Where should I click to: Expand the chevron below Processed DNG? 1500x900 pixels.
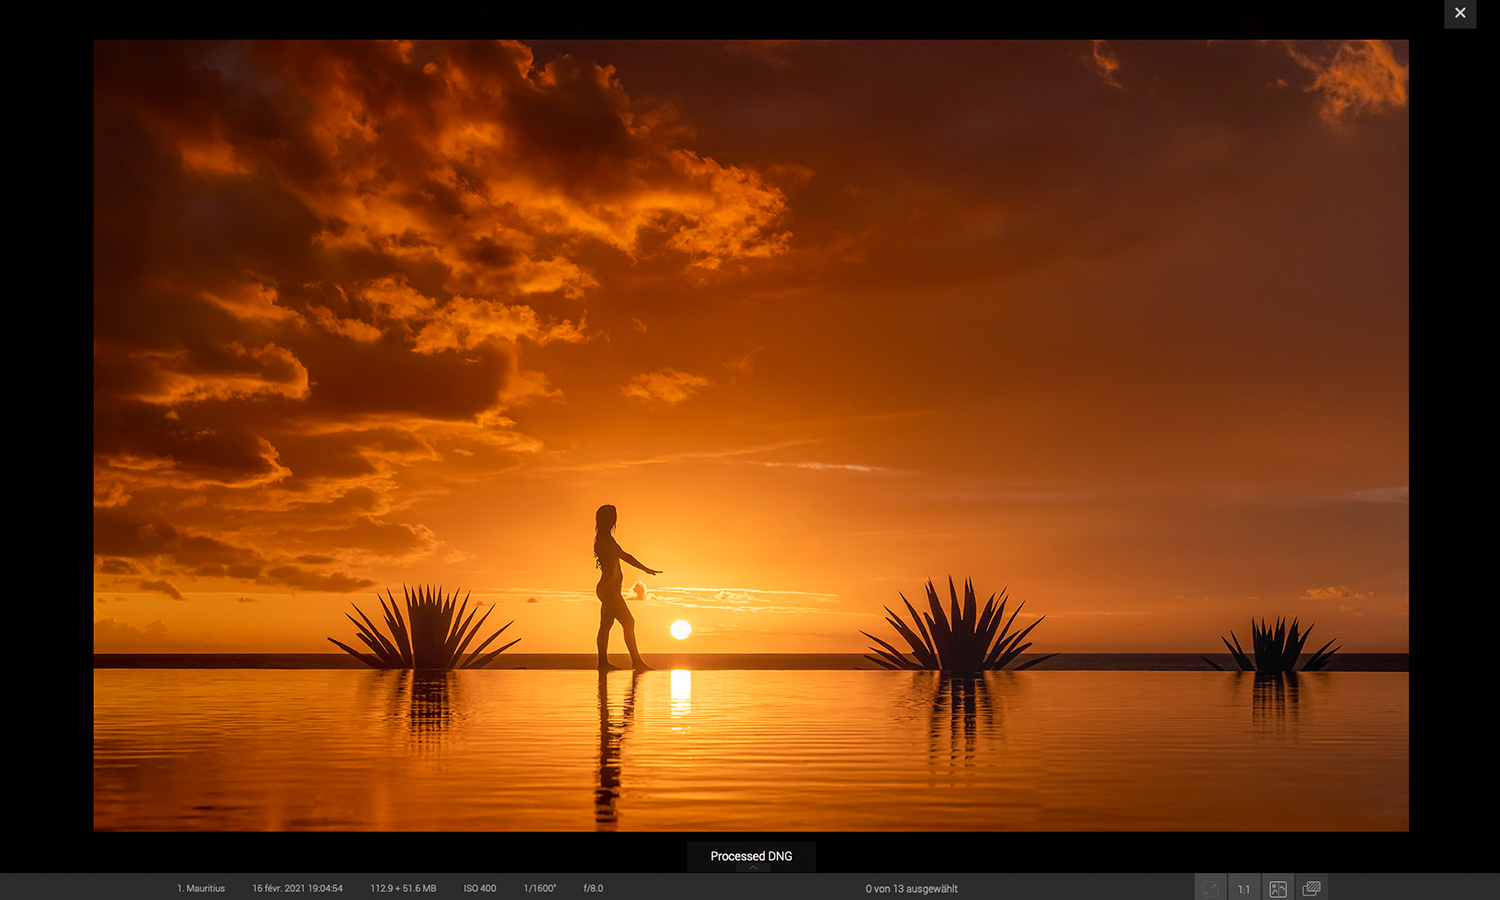point(752,868)
